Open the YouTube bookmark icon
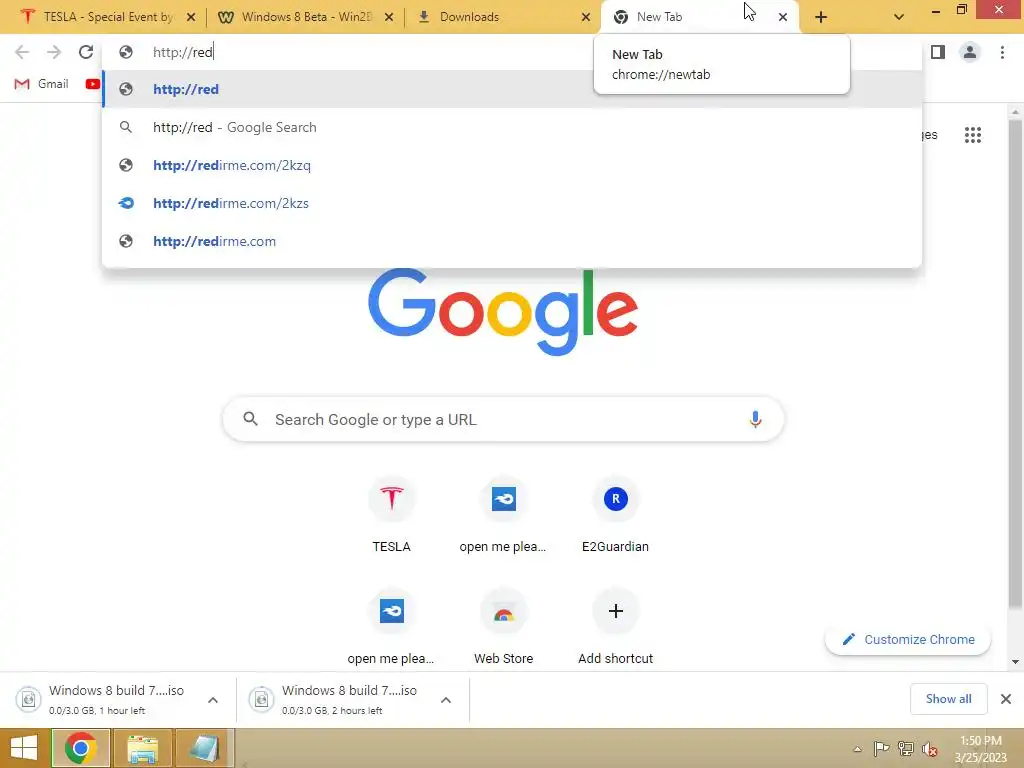The width and height of the screenshot is (1024, 768). coord(93,84)
